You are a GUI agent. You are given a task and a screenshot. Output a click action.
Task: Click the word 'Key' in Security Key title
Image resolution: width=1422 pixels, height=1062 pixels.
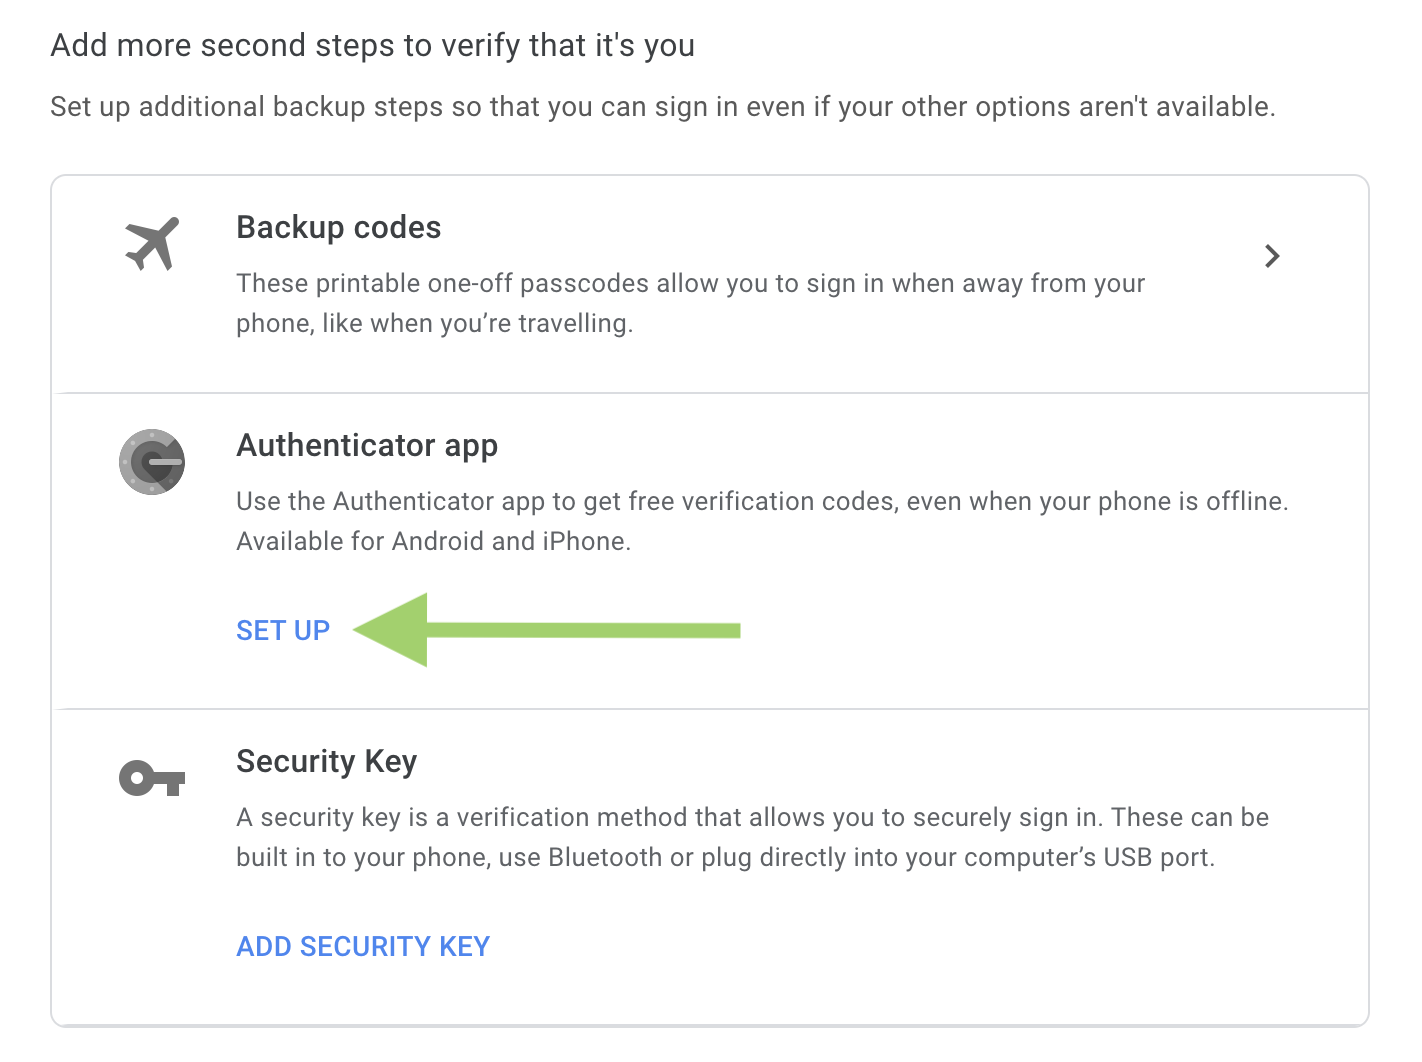click(391, 762)
